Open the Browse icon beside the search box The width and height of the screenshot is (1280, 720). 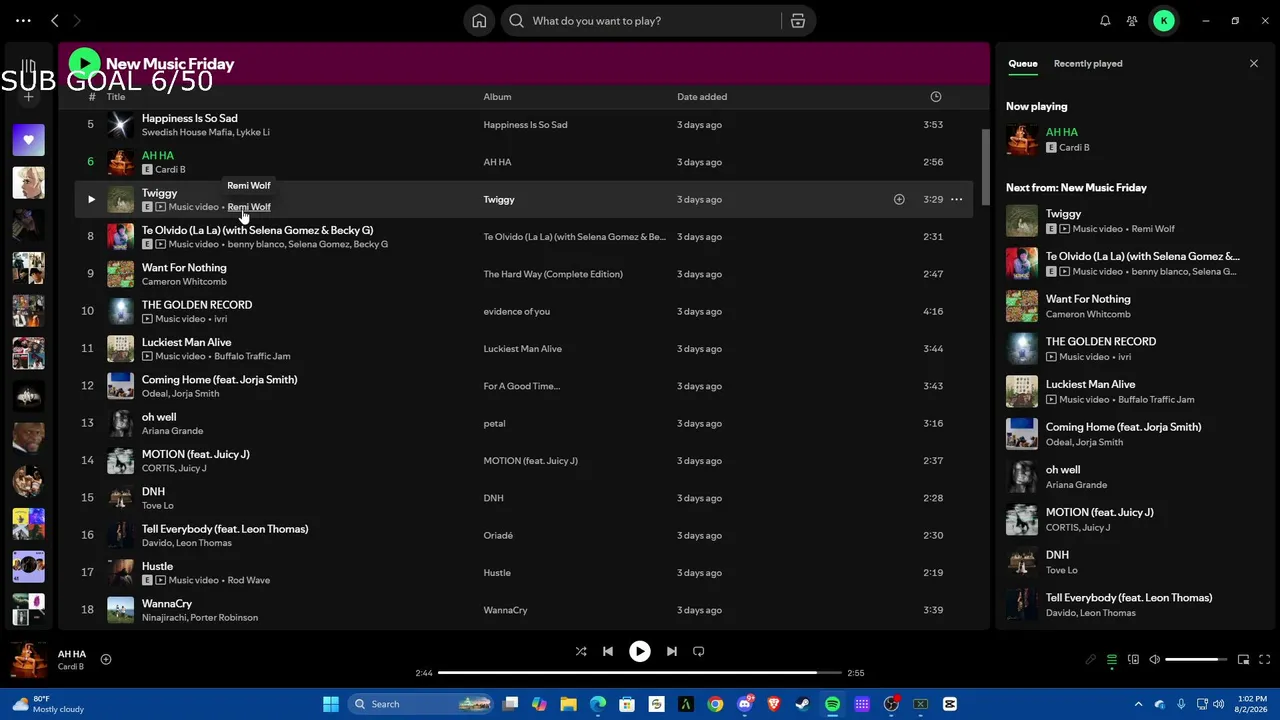pyautogui.click(x=797, y=21)
